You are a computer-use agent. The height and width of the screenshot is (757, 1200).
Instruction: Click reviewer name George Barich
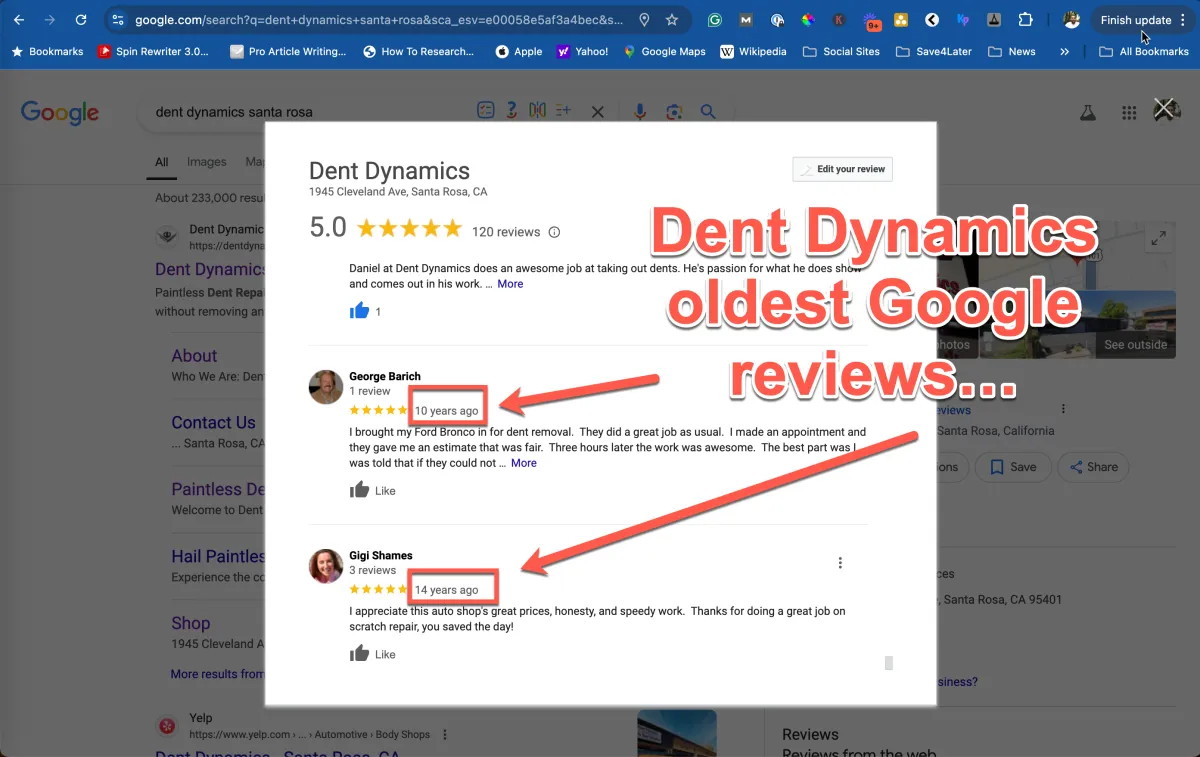click(x=385, y=376)
